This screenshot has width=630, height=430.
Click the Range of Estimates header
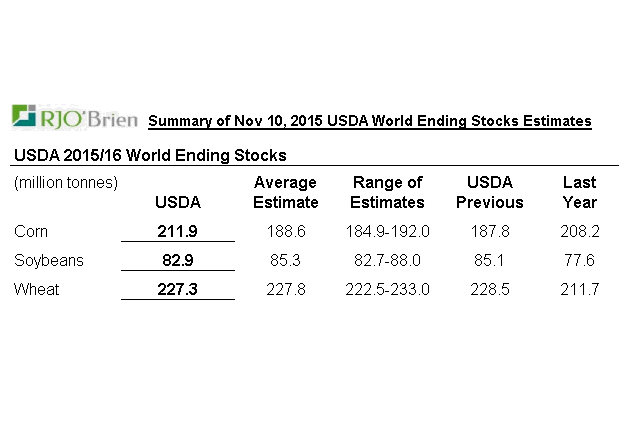[x=388, y=192]
